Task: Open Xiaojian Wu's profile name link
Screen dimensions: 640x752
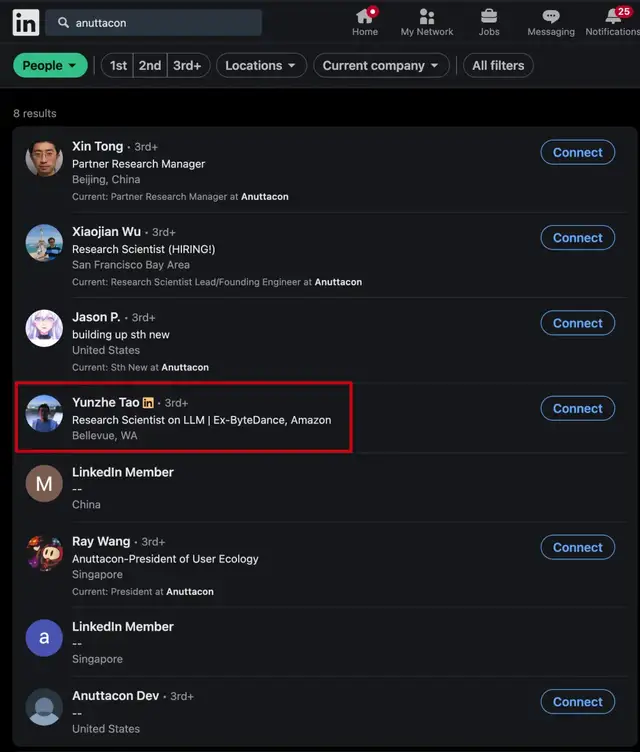Action: pyautogui.click(x=106, y=231)
